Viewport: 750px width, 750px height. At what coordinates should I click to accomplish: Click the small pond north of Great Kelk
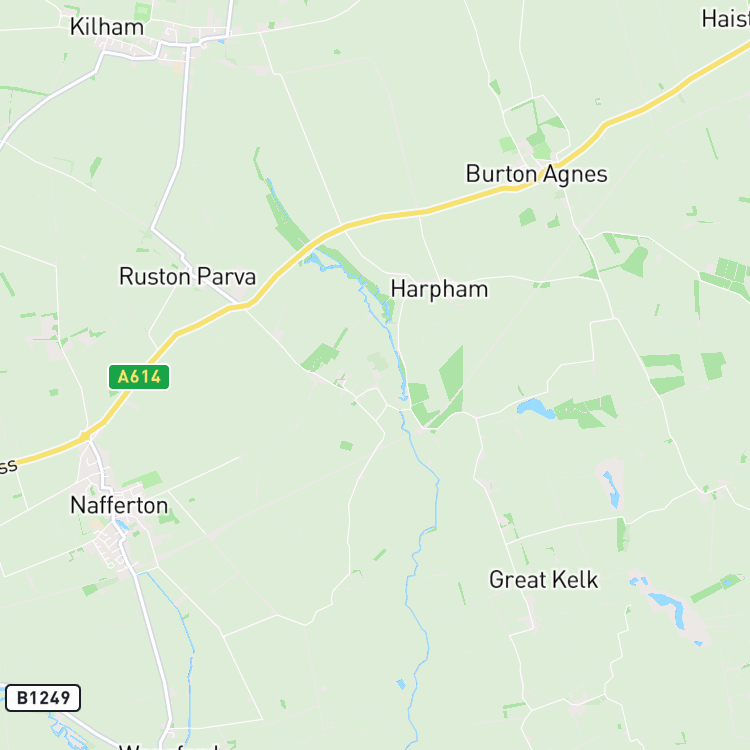(x=612, y=489)
